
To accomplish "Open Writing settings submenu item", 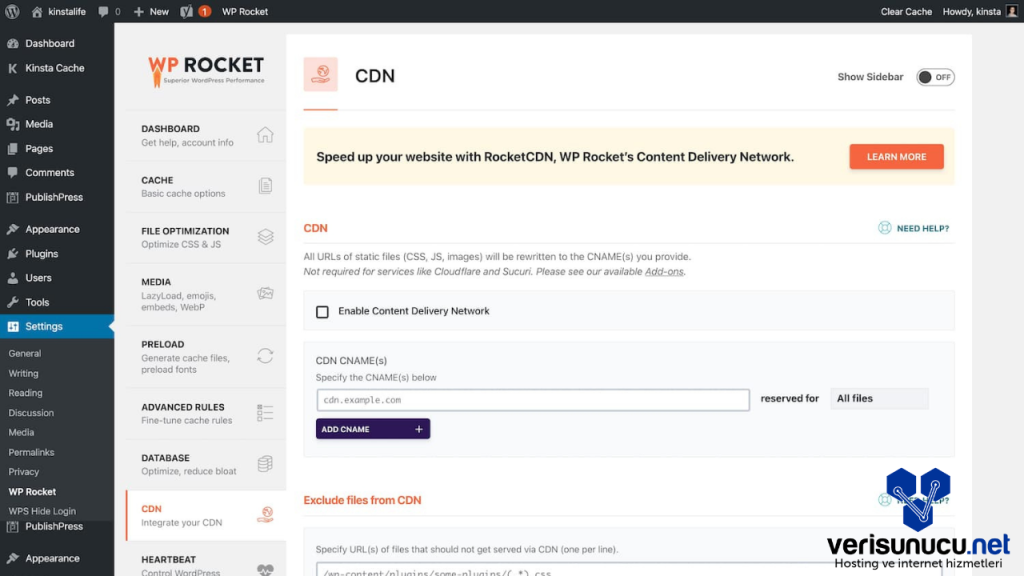I will [x=24, y=374].
